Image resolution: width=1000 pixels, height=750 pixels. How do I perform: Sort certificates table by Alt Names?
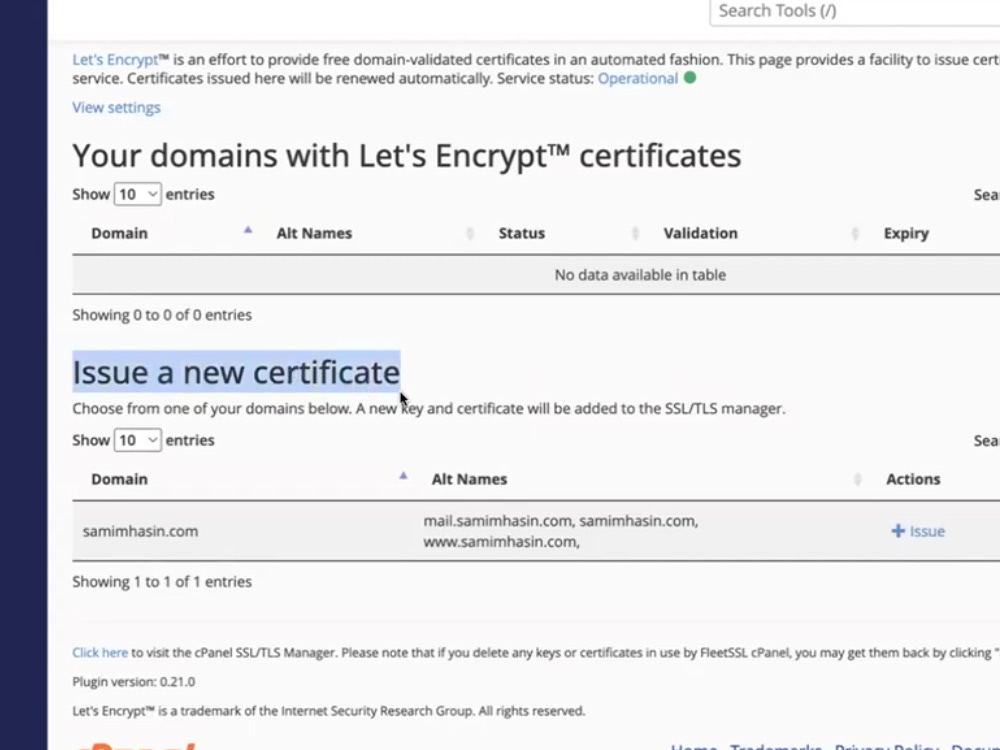314,233
